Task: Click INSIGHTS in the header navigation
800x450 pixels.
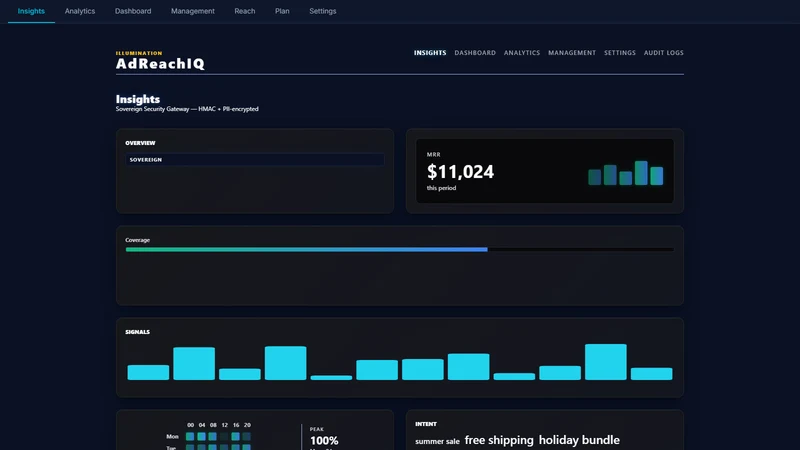Action: tap(430, 53)
